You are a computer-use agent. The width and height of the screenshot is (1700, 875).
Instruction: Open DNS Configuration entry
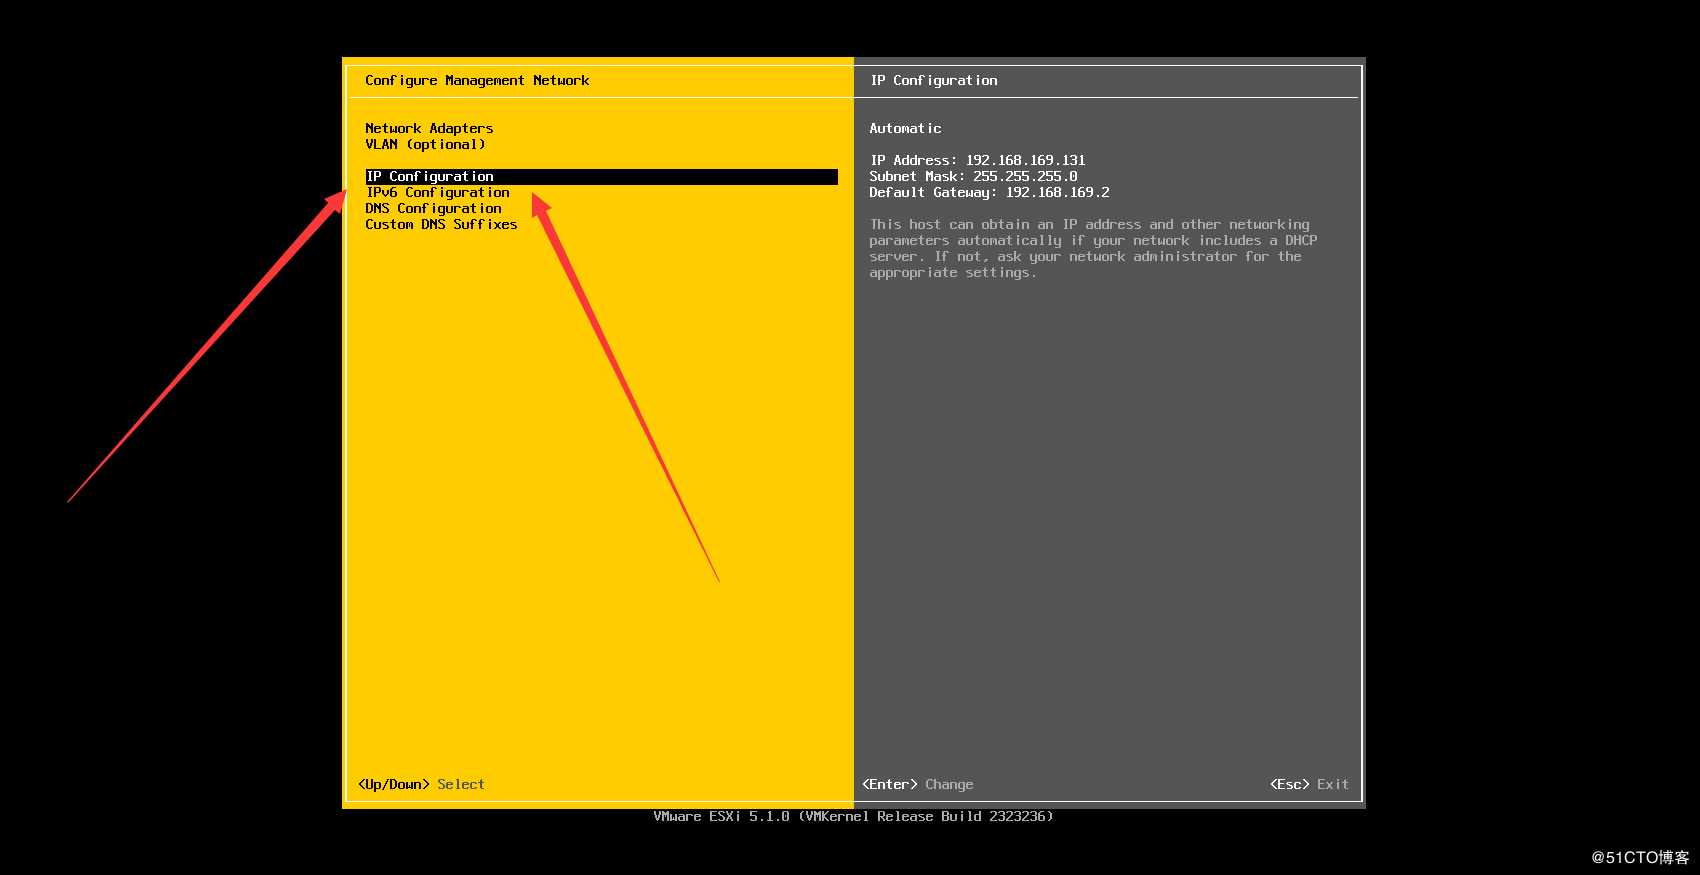click(x=433, y=208)
